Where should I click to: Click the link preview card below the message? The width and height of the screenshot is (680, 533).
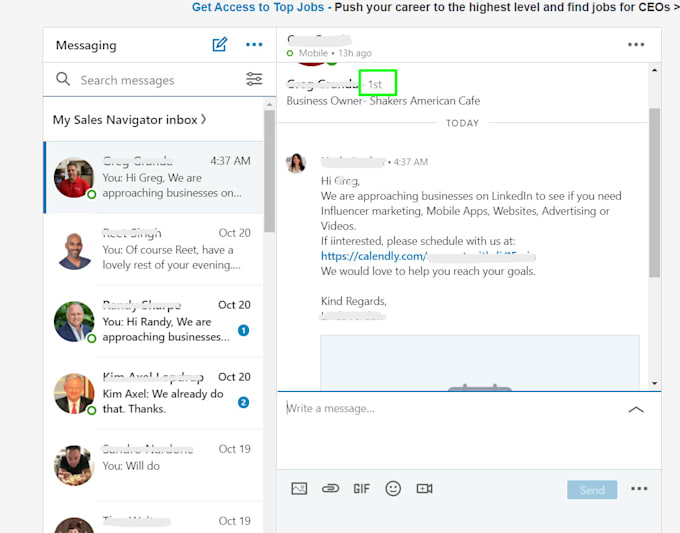coord(480,363)
